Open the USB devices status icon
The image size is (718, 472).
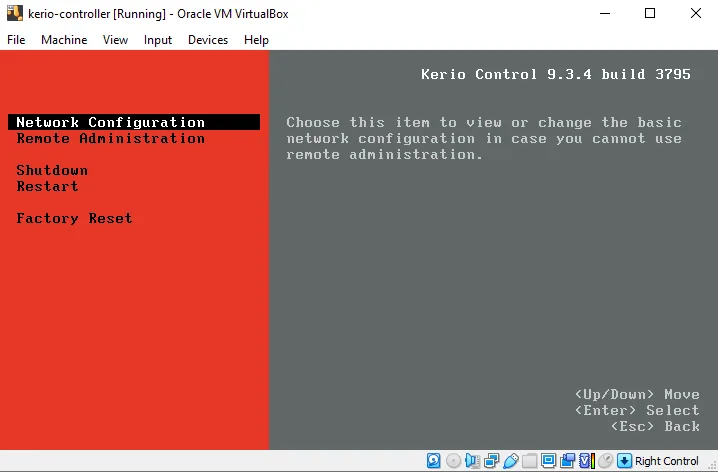coord(511,461)
